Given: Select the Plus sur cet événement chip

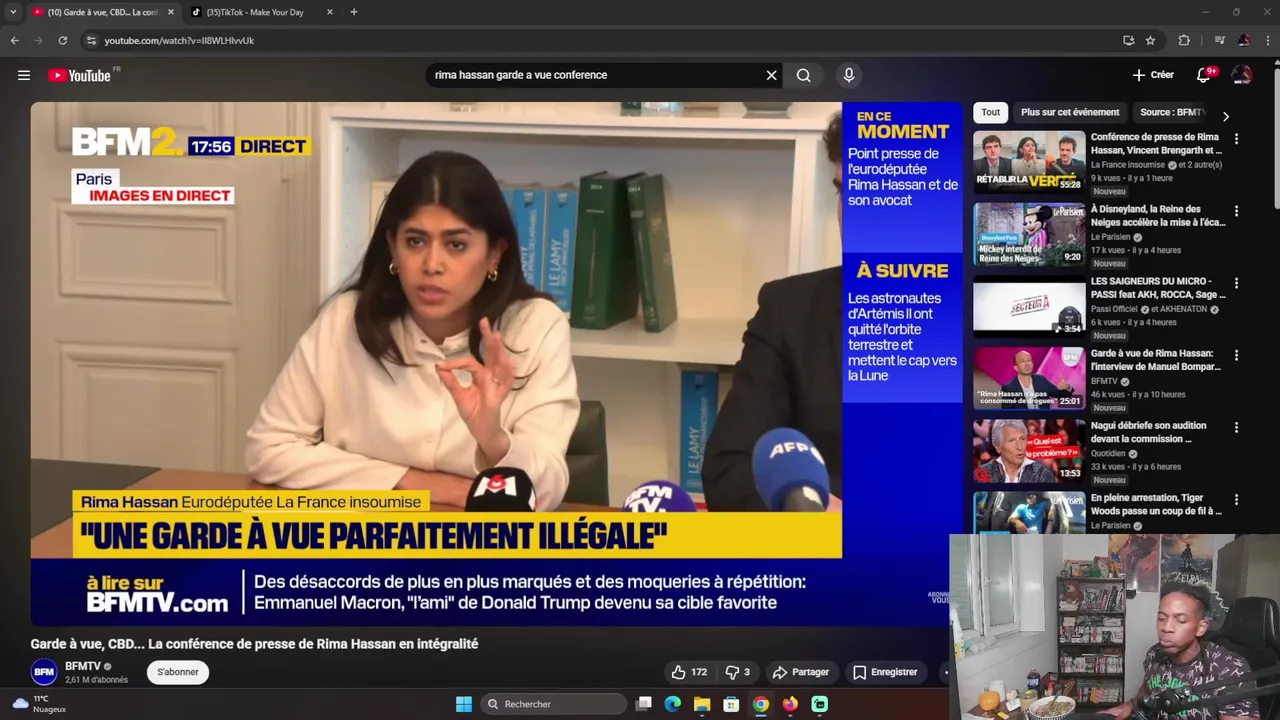Looking at the screenshot, I should pyautogui.click(x=1070, y=112).
